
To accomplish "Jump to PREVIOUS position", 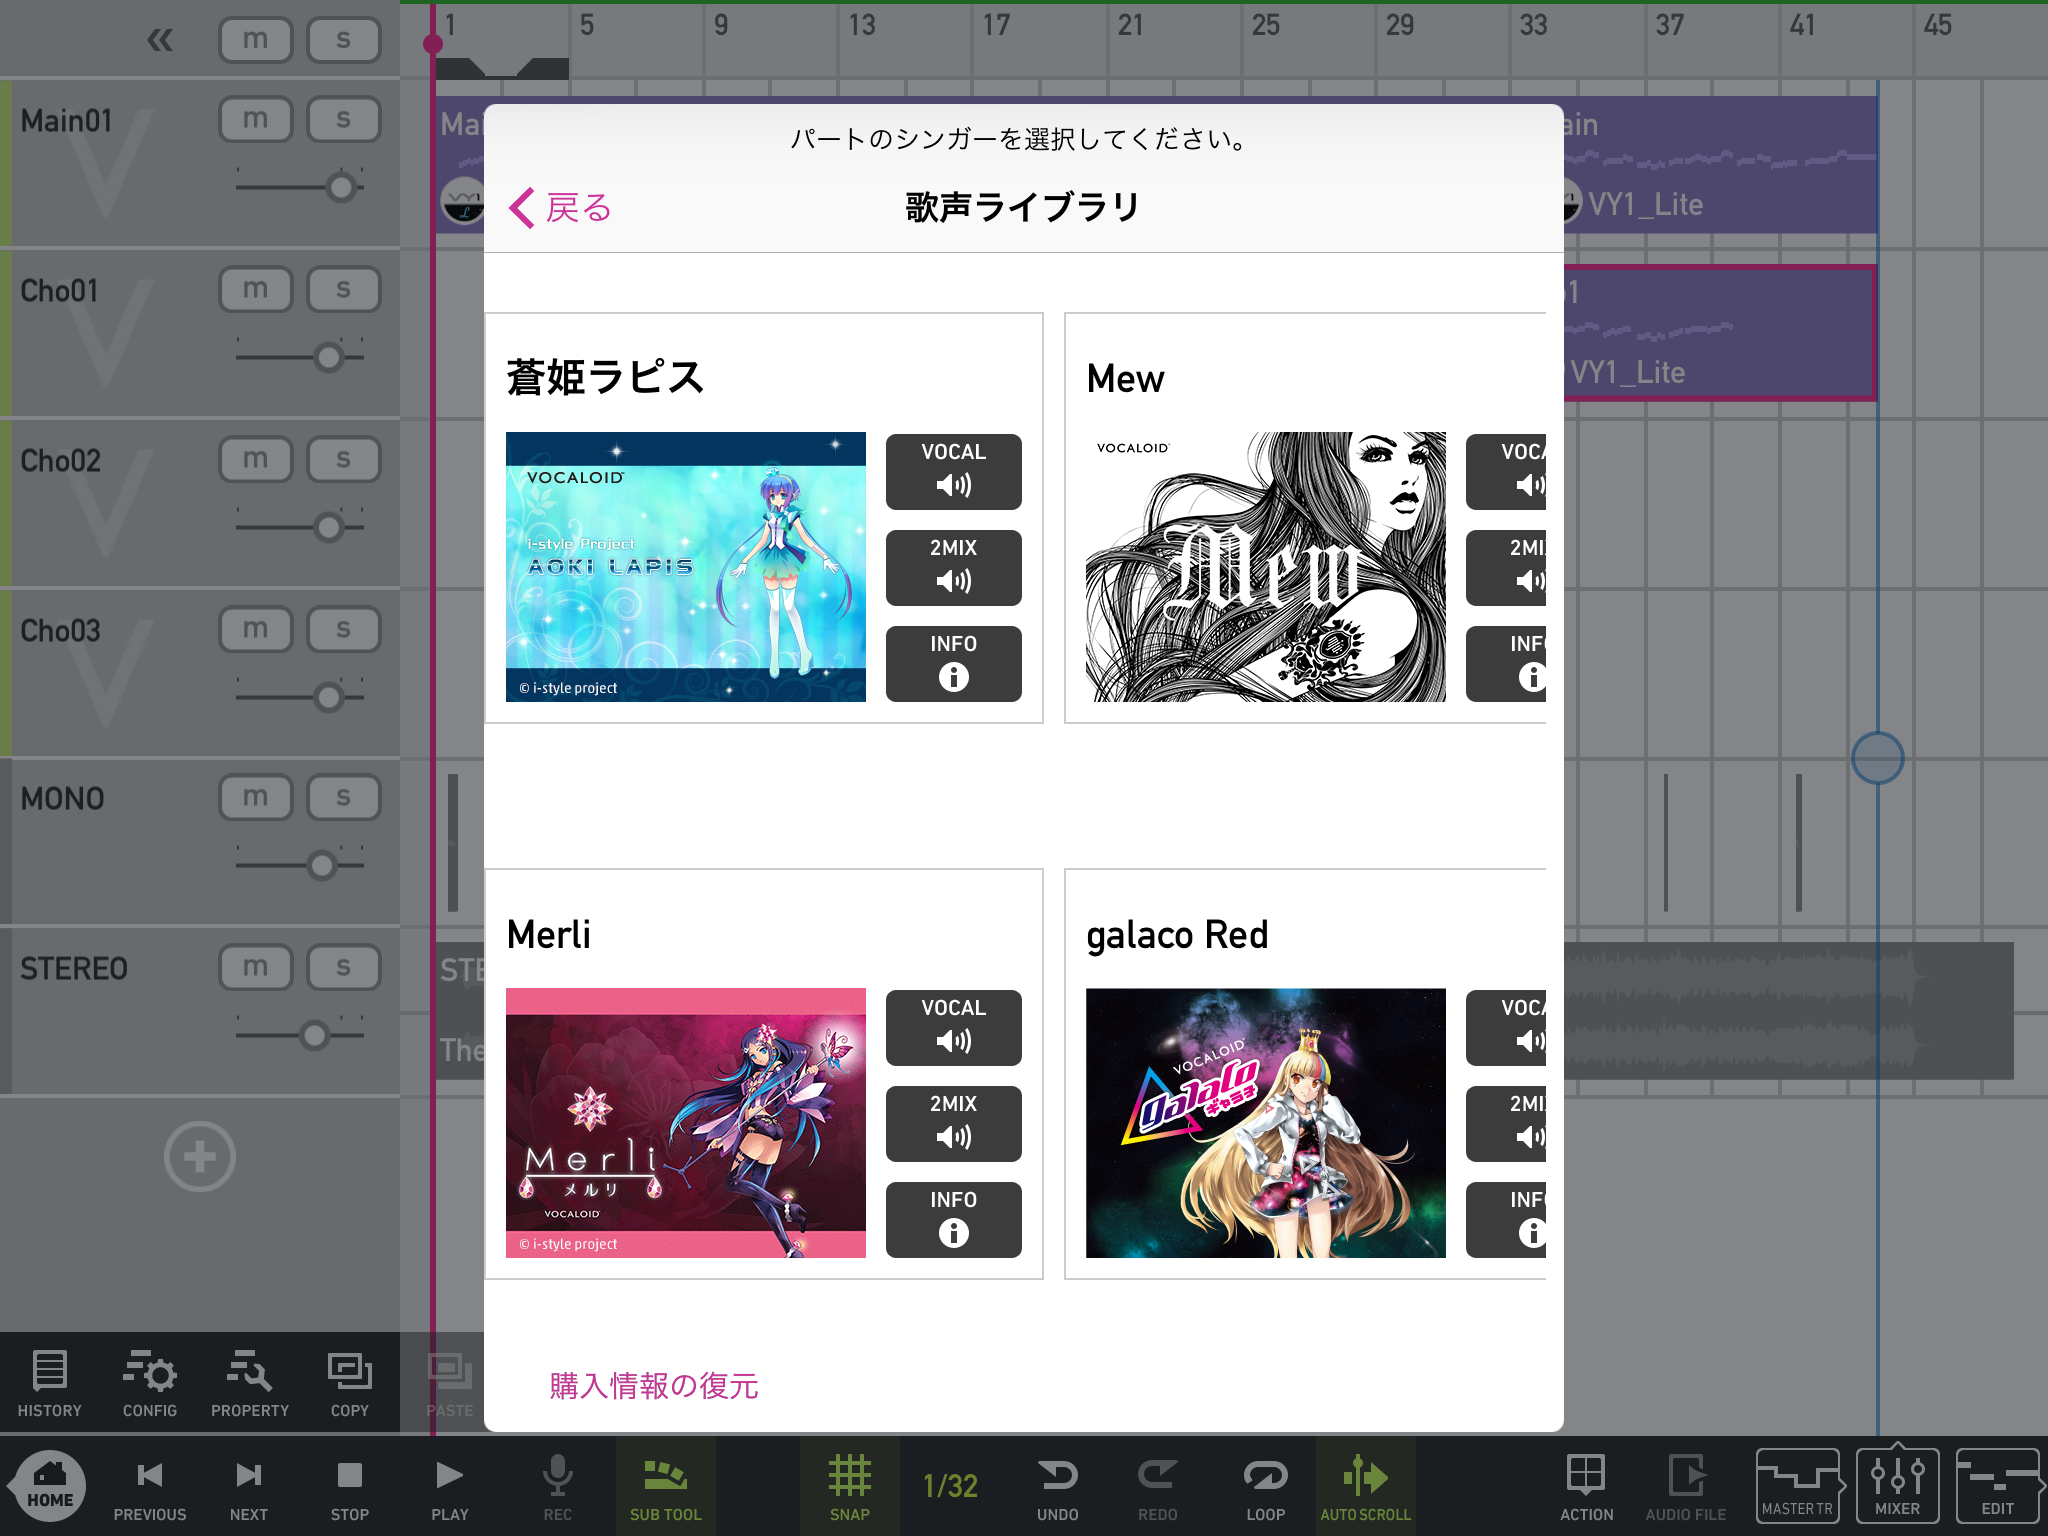I will point(150,1488).
